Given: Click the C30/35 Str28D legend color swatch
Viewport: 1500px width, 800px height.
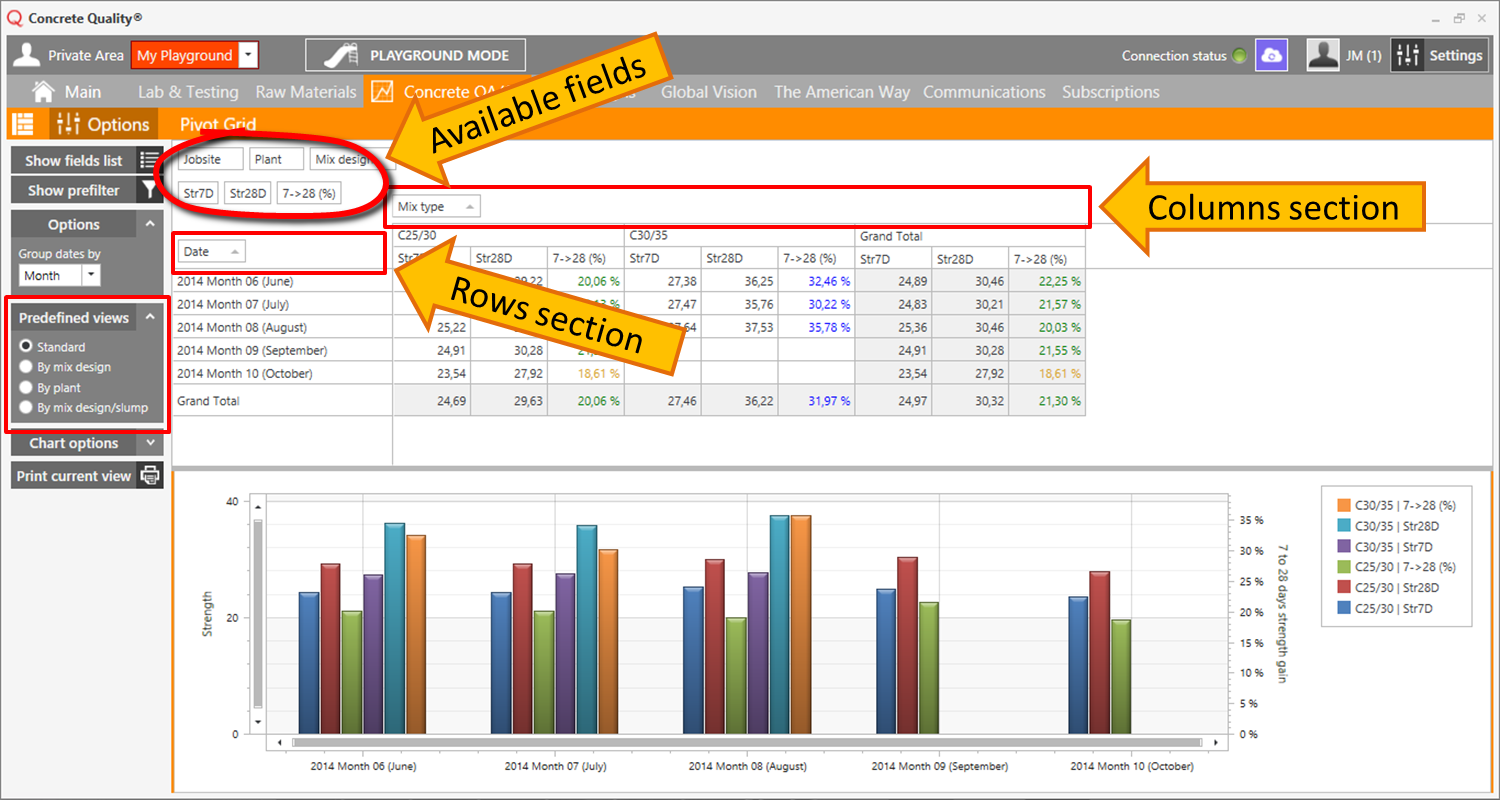Looking at the screenshot, I should pos(1343,526).
